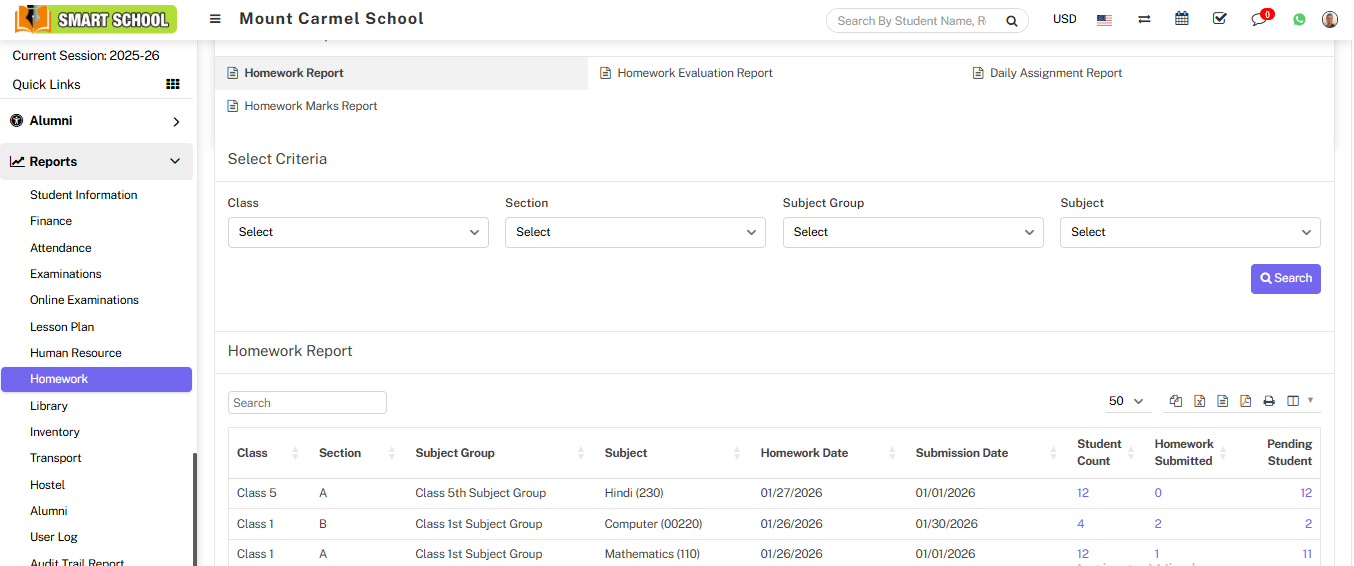Go to Attendance reports in sidebar
This screenshot has width=1354, height=566.
[61, 248]
